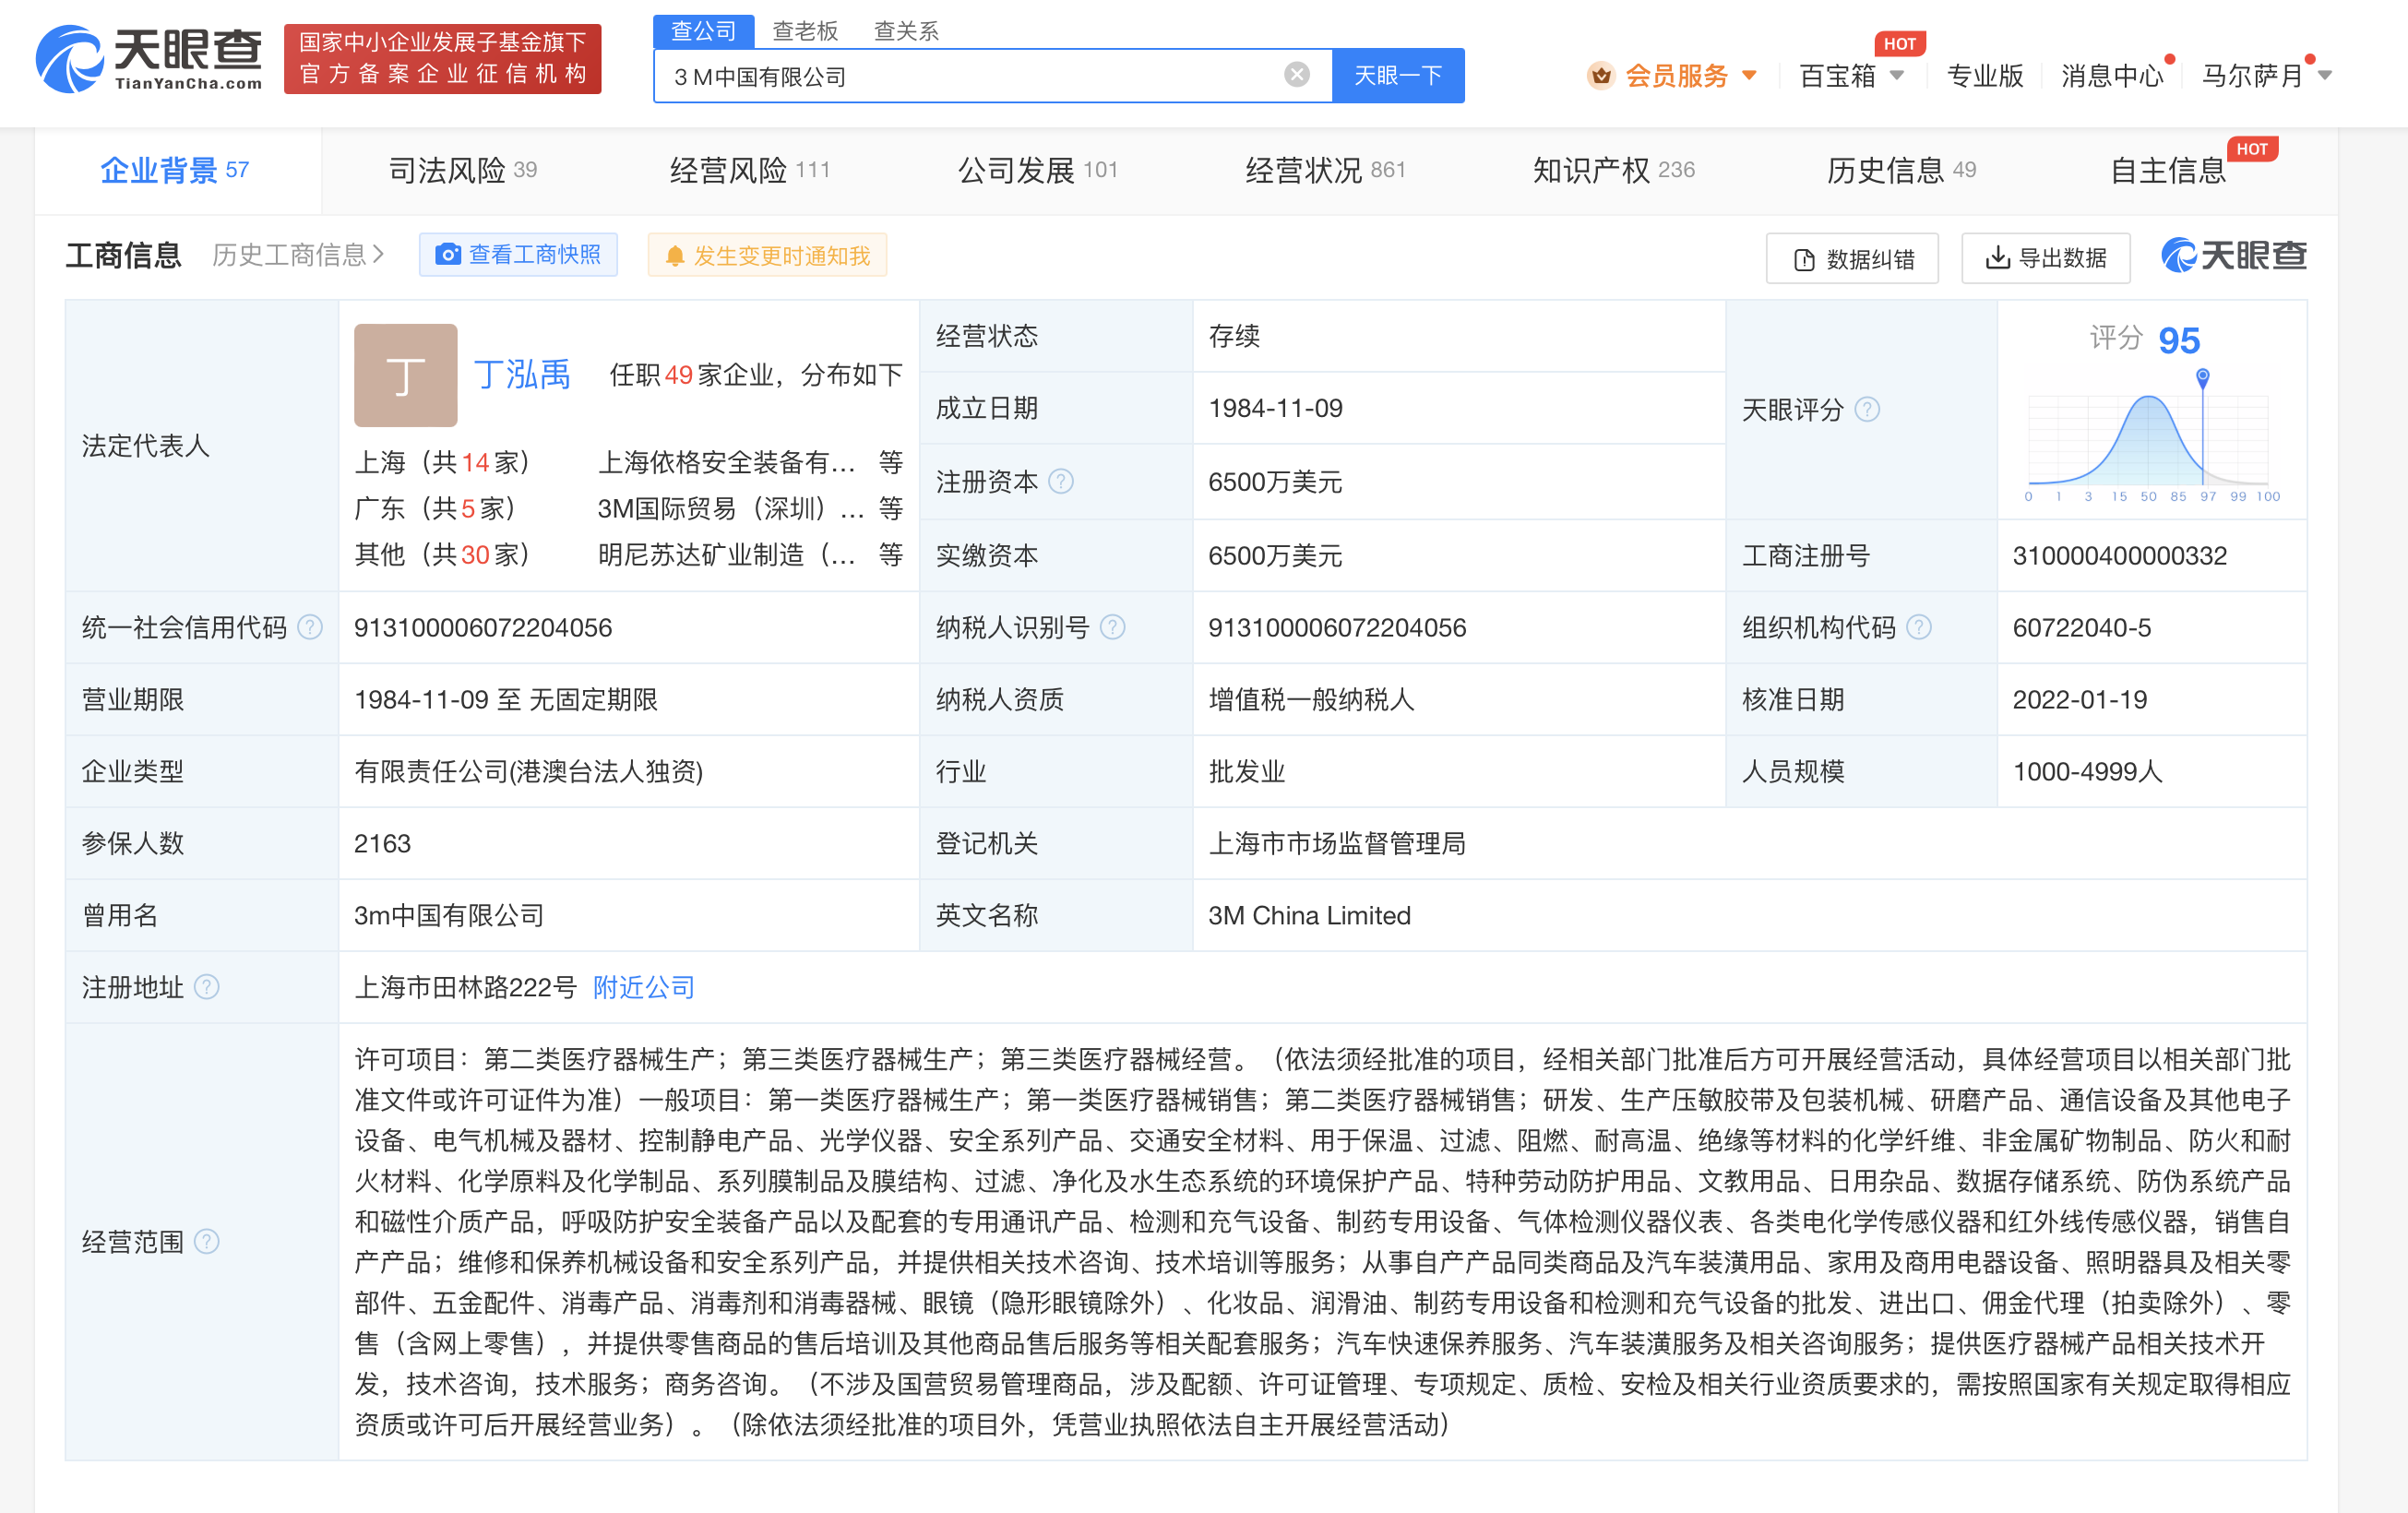Click the help icon next to 组织机构代码
The height and width of the screenshot is (1513, 2408).
coord(1918,627)
